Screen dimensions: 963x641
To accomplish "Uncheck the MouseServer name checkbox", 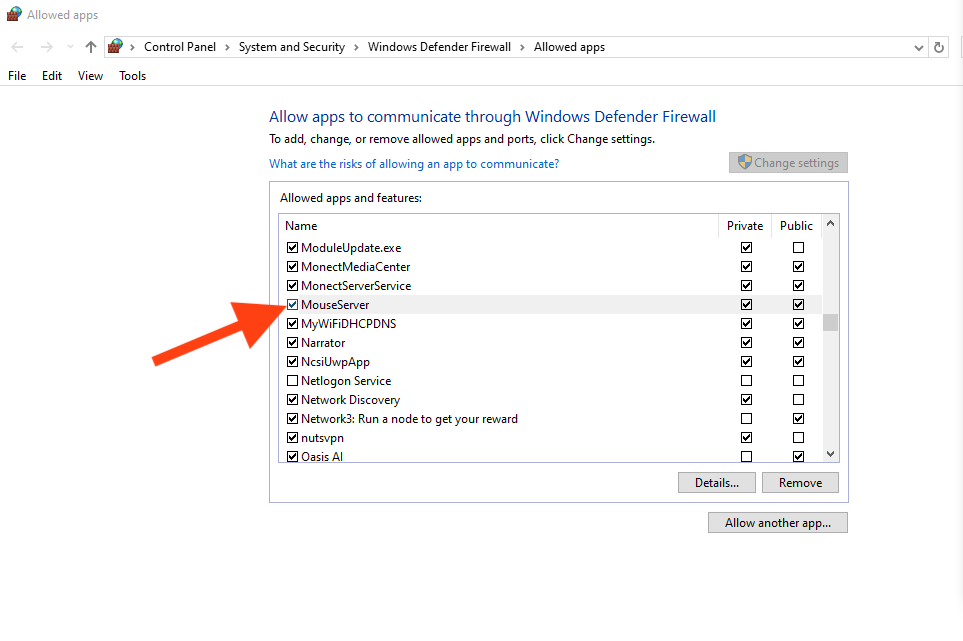I will [x=292, y=305].
